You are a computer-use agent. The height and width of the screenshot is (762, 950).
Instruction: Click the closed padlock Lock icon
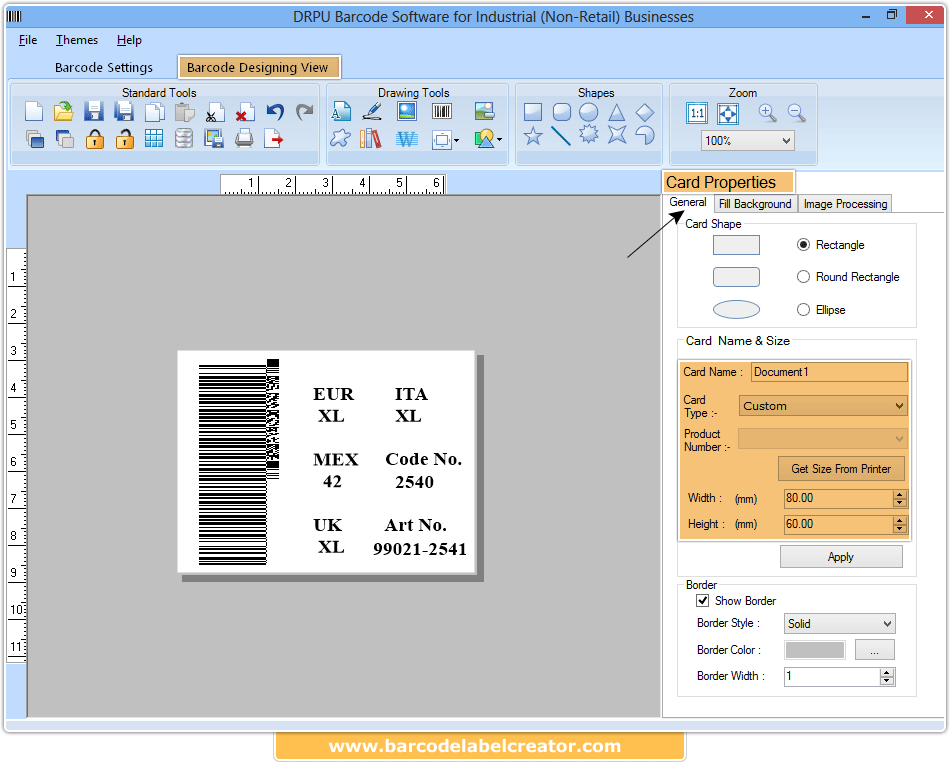(x=95, y=139)
